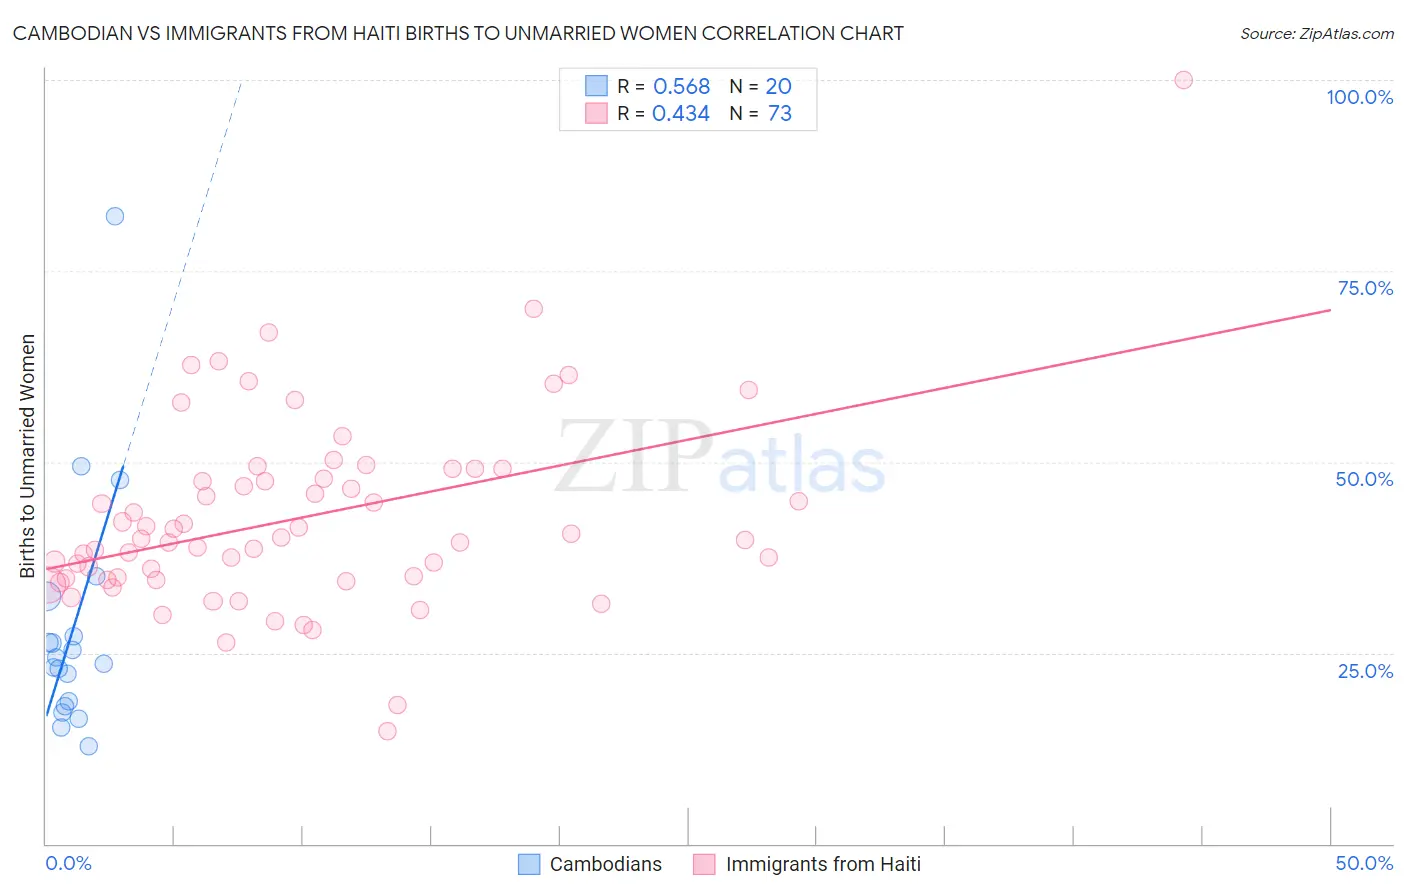Screen dimensions: 1406x892
Task: Click the blue swatch beside R = 0.568
Action: pyautogui.click(x=596, y=86)
